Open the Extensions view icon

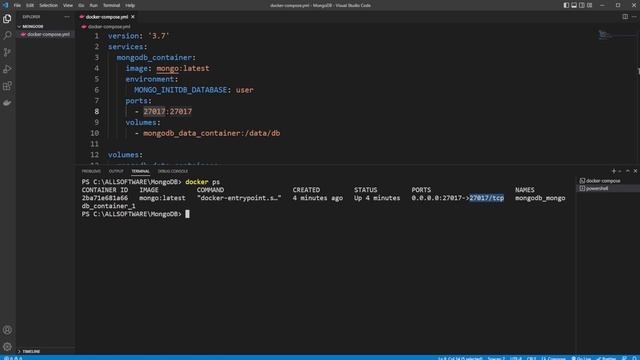tap(7, 86)
